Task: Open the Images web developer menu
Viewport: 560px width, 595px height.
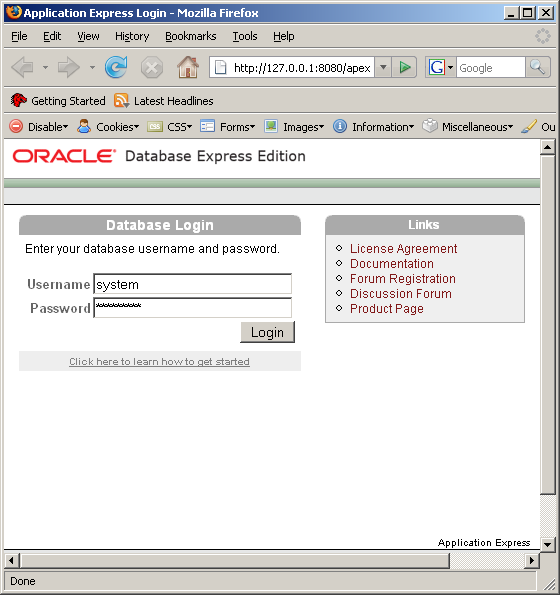Action: [x=294, y=127]
